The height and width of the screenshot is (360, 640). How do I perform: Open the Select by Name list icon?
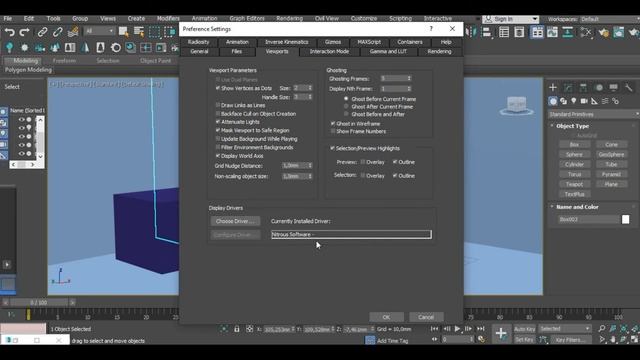pyautogui.click(x=139, y=32)
